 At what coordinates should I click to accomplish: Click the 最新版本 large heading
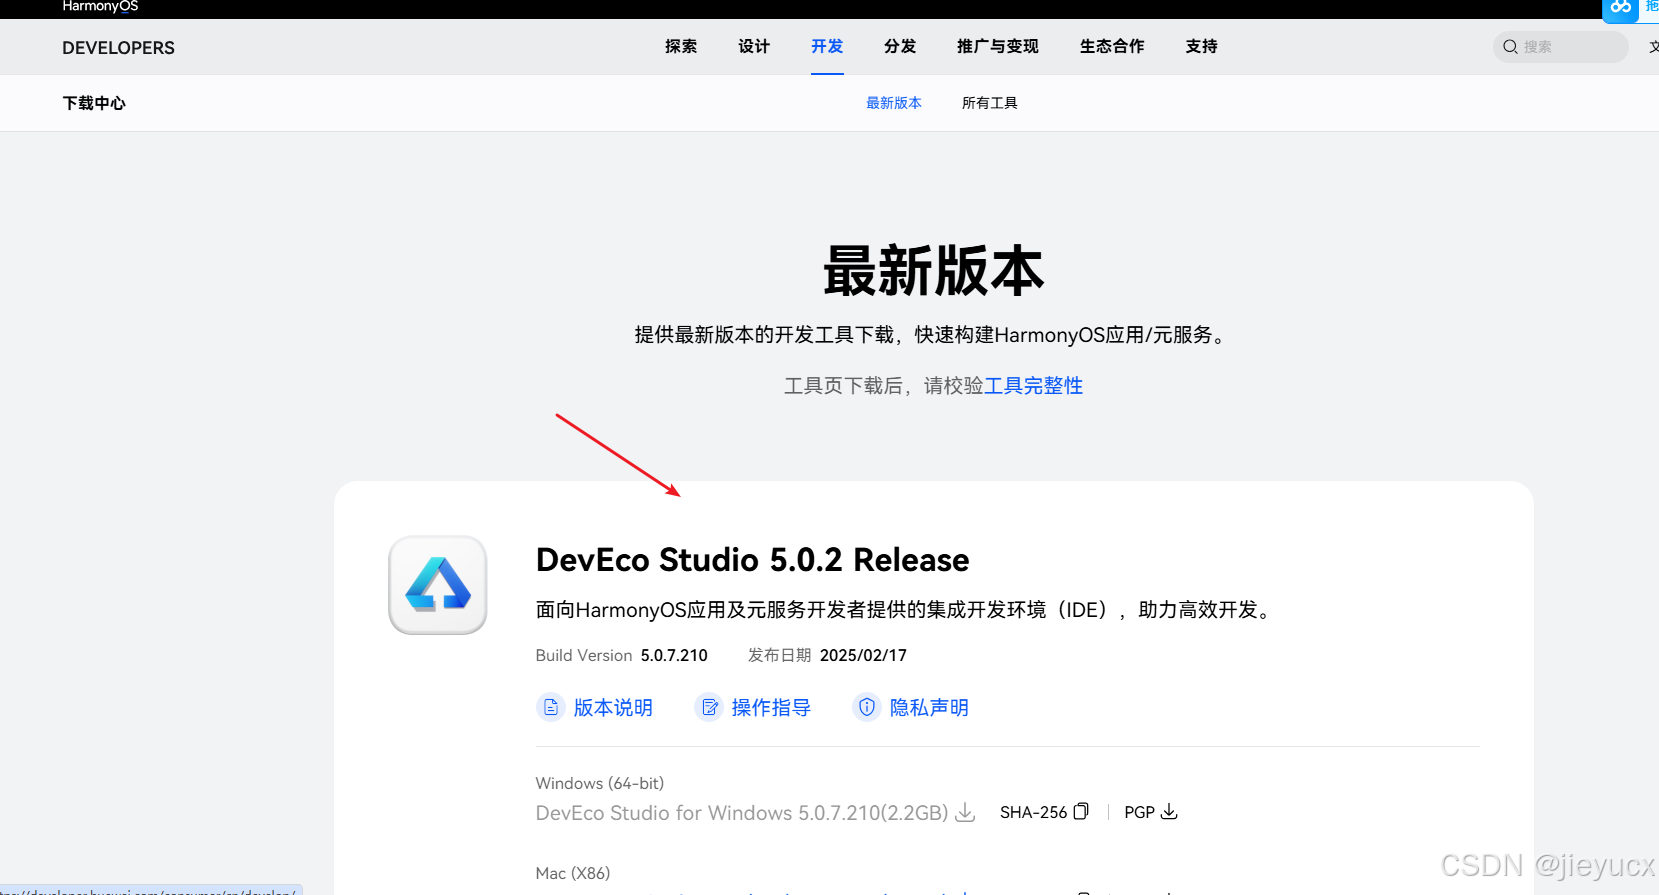tap(933, 271)
